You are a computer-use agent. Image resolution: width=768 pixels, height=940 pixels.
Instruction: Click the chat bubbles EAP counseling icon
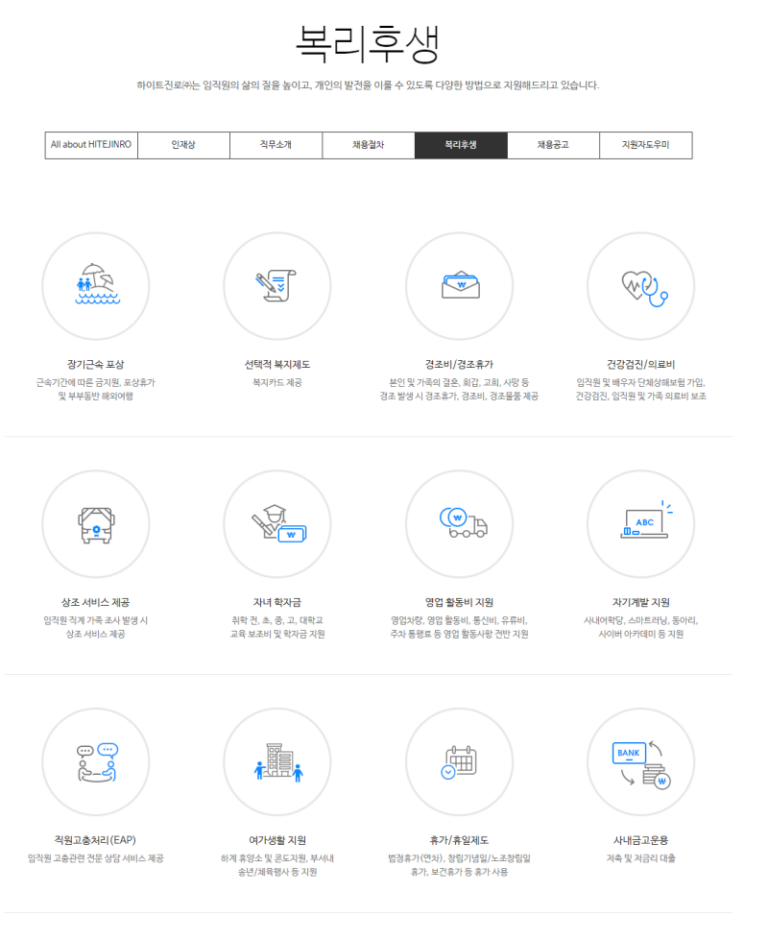(x=95, y=761)
